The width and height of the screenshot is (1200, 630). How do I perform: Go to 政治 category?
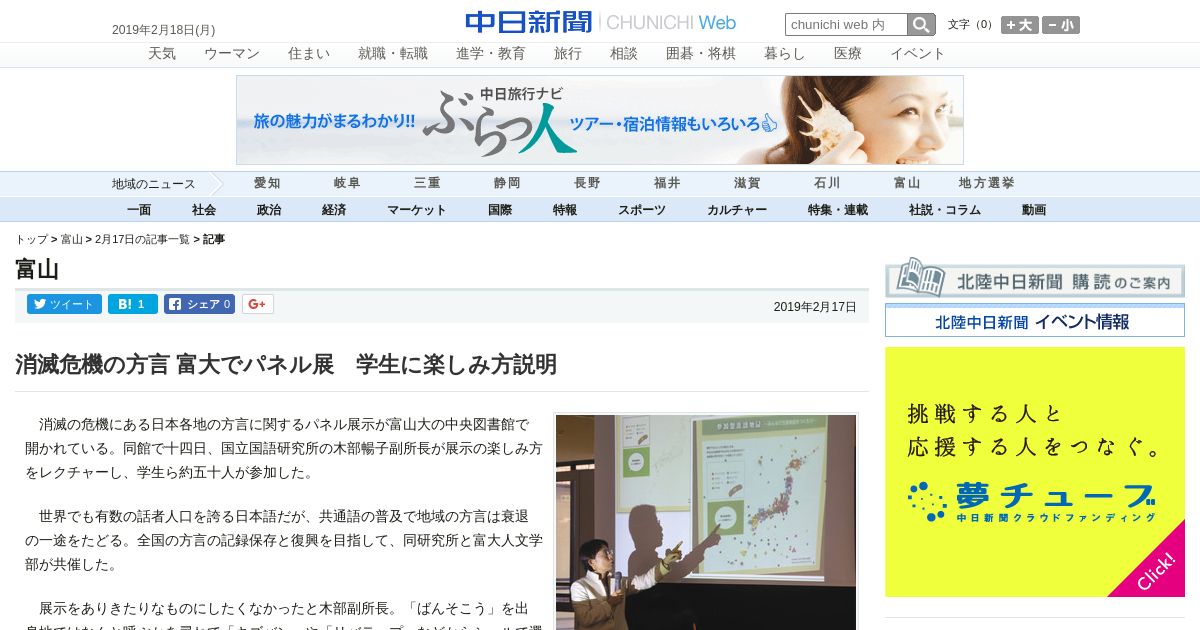click(x=269, y=210)
